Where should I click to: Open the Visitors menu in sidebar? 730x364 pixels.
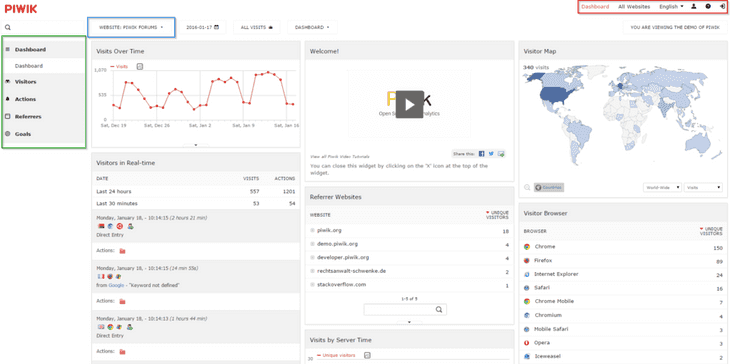tap(44, 82)
